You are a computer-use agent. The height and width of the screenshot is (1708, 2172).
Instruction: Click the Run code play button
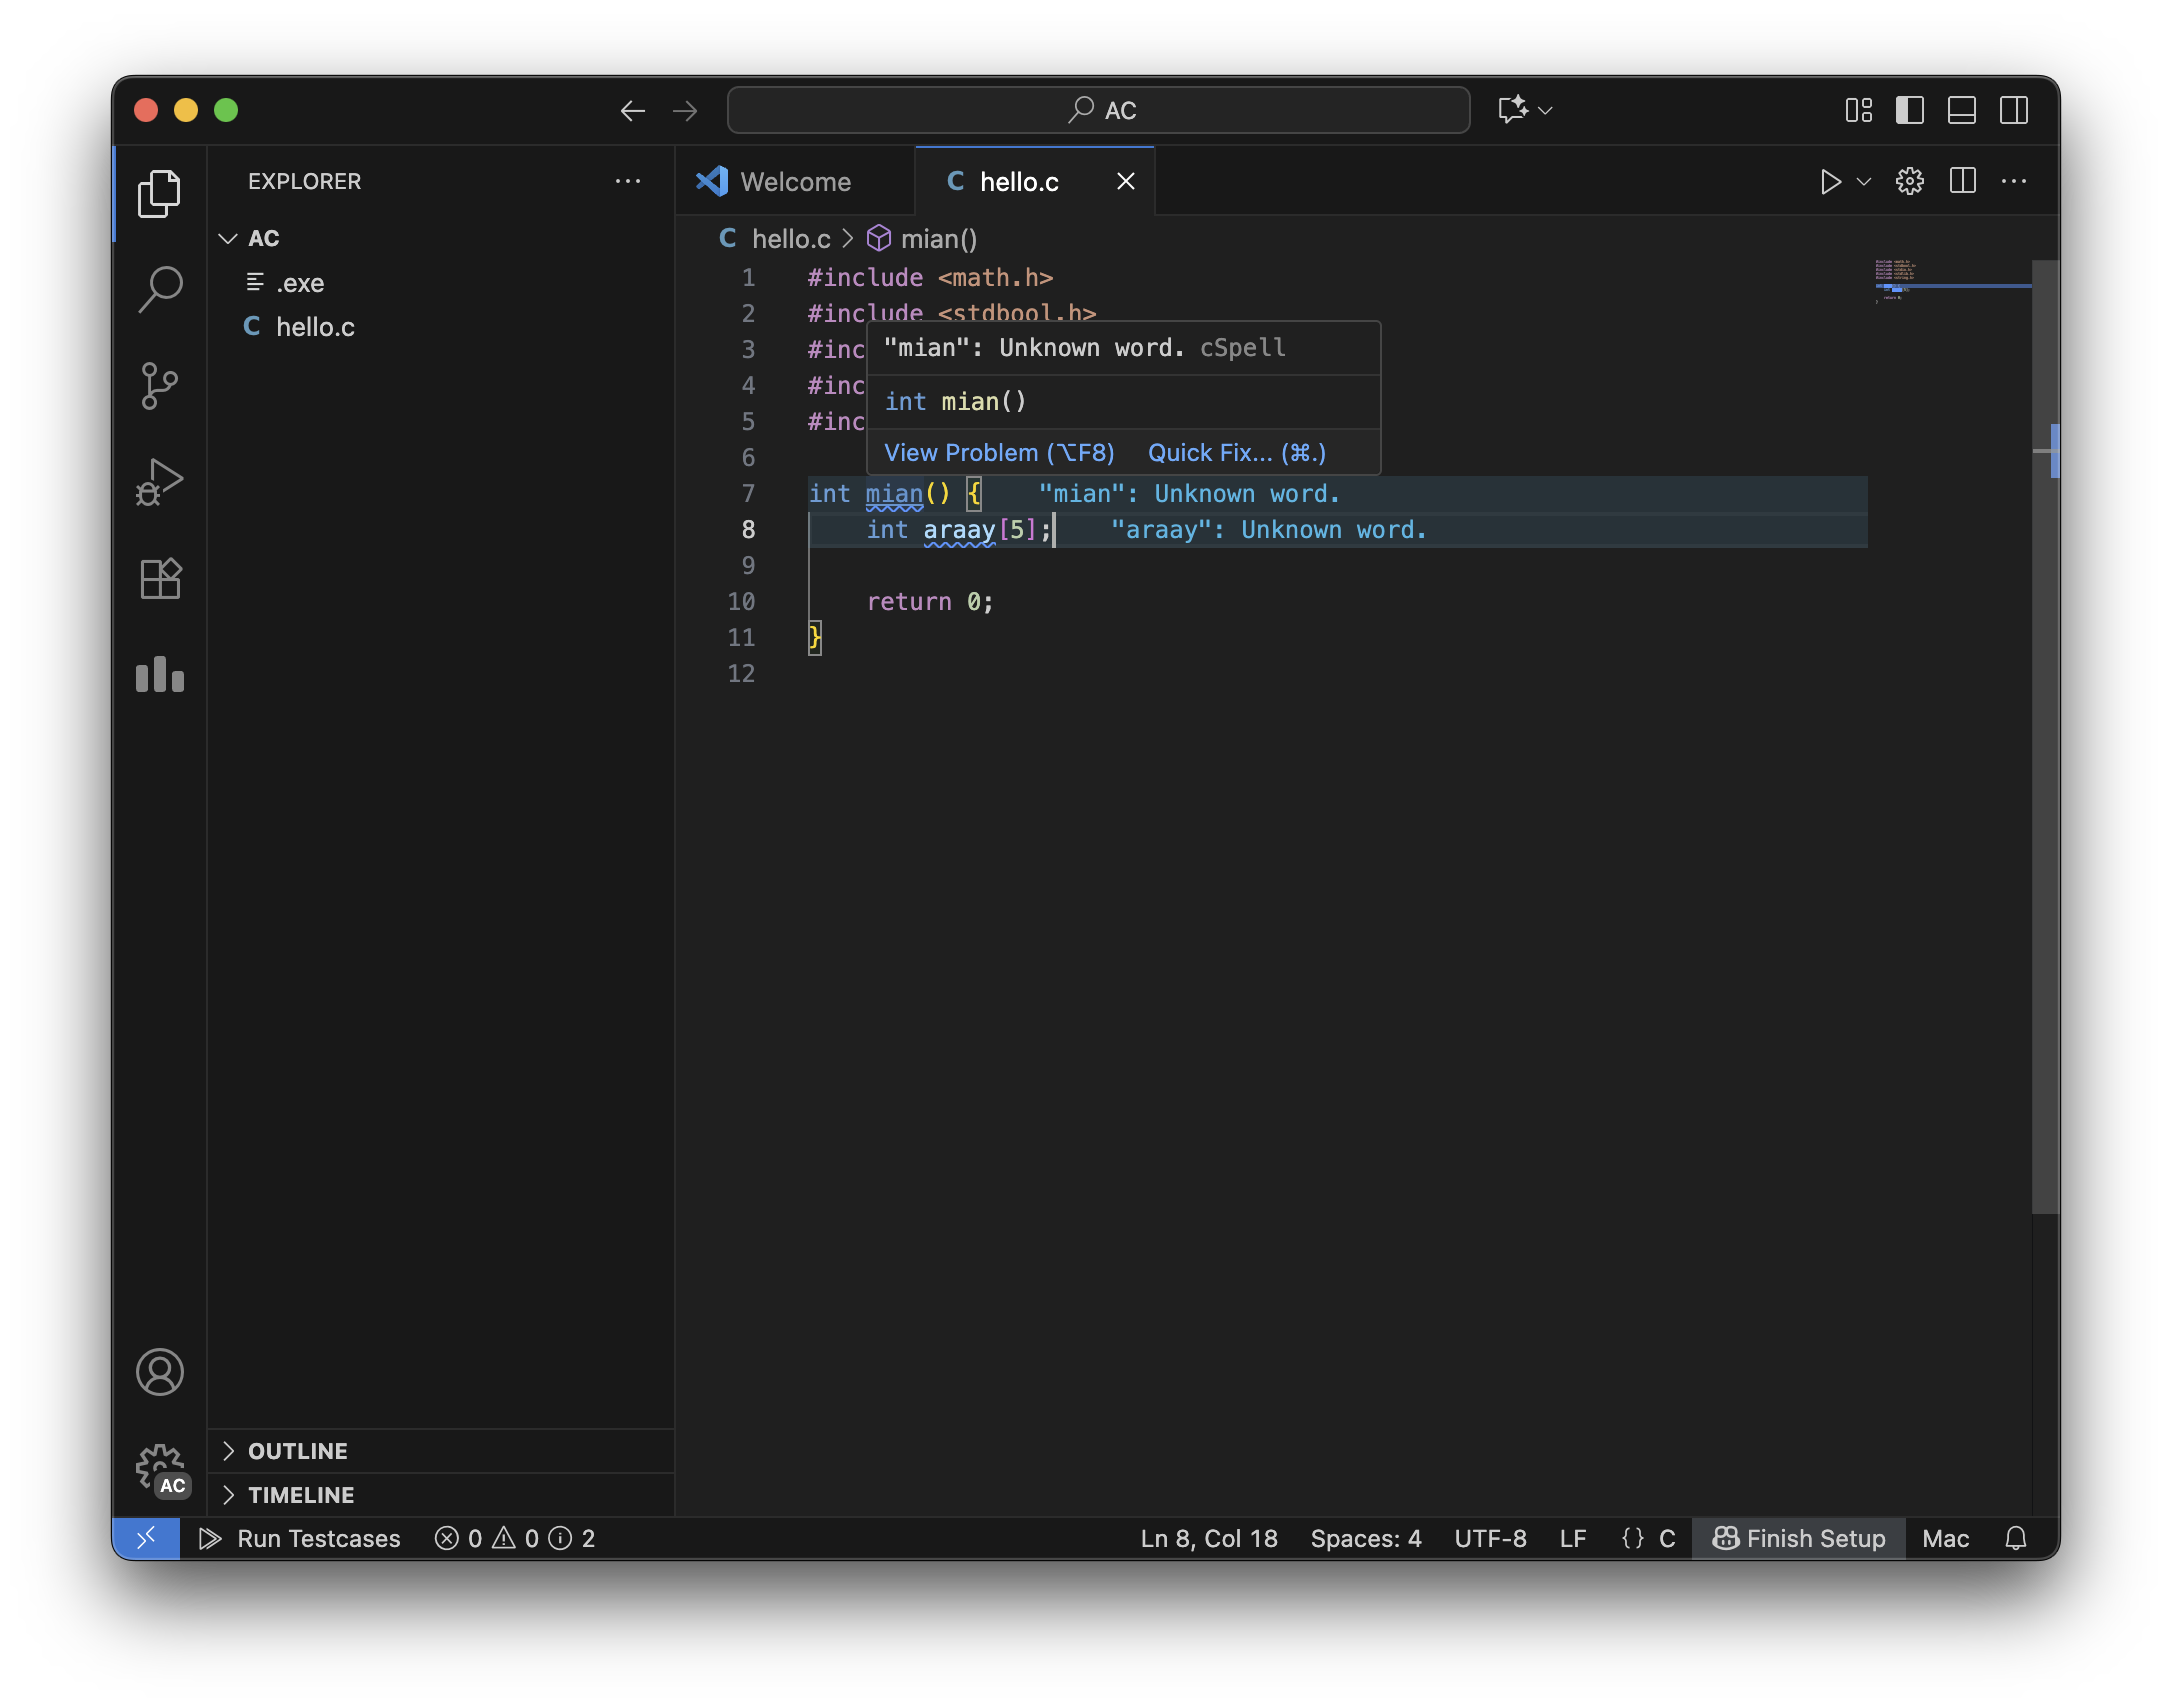1829,182
